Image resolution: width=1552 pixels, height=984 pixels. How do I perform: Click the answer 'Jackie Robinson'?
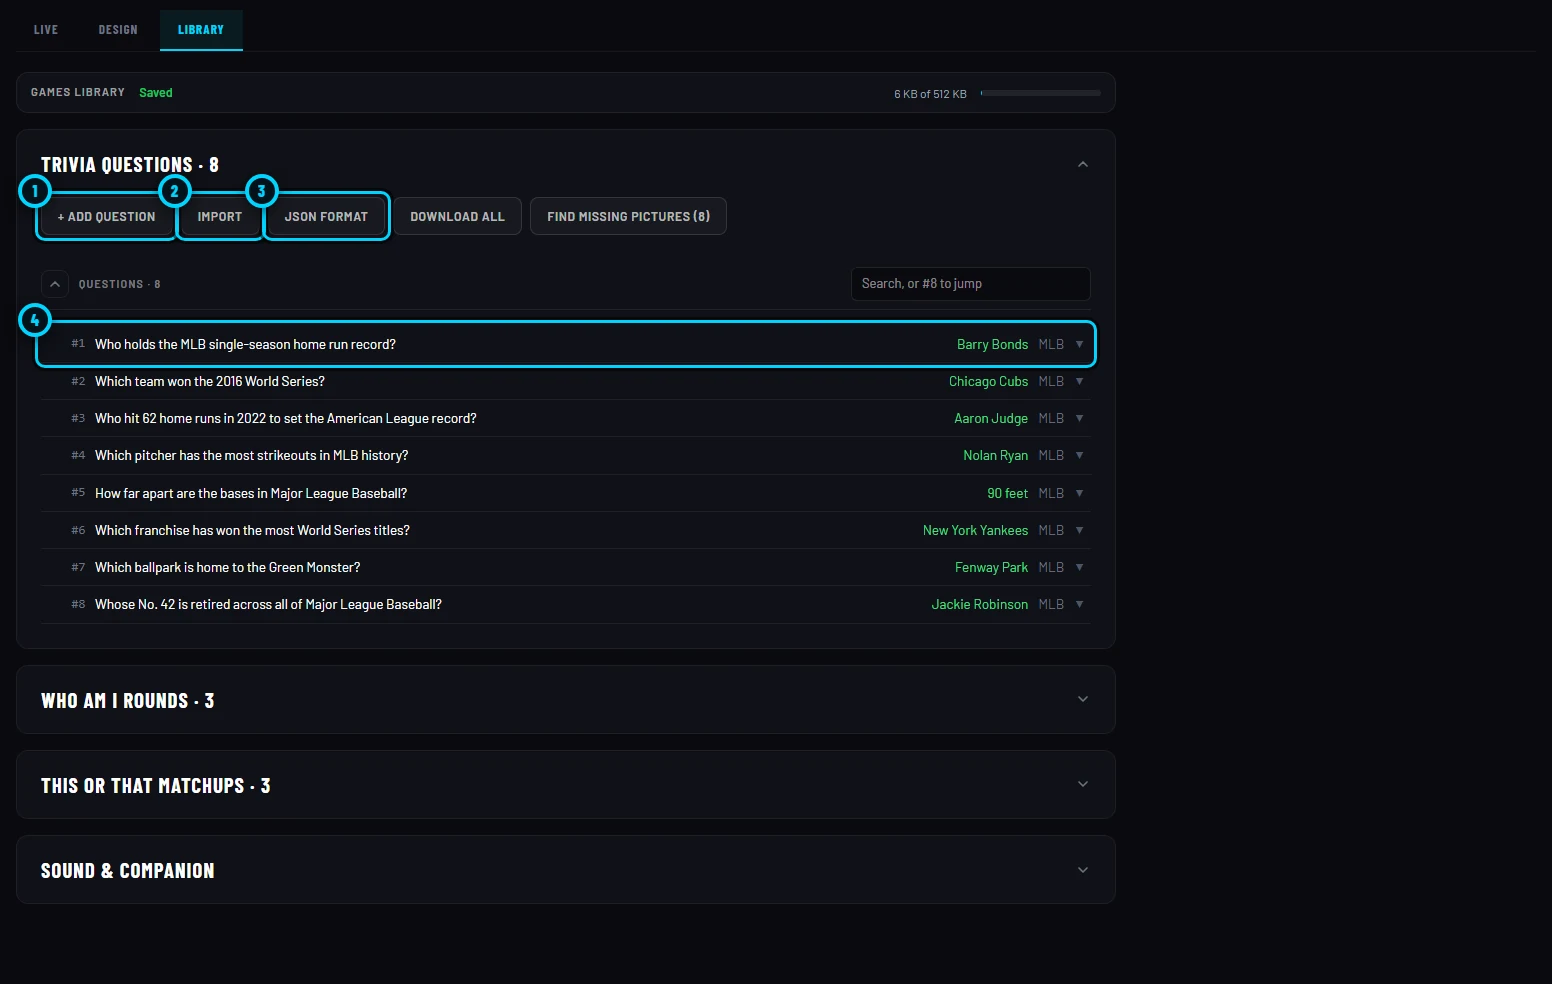[x=979, y=605]
